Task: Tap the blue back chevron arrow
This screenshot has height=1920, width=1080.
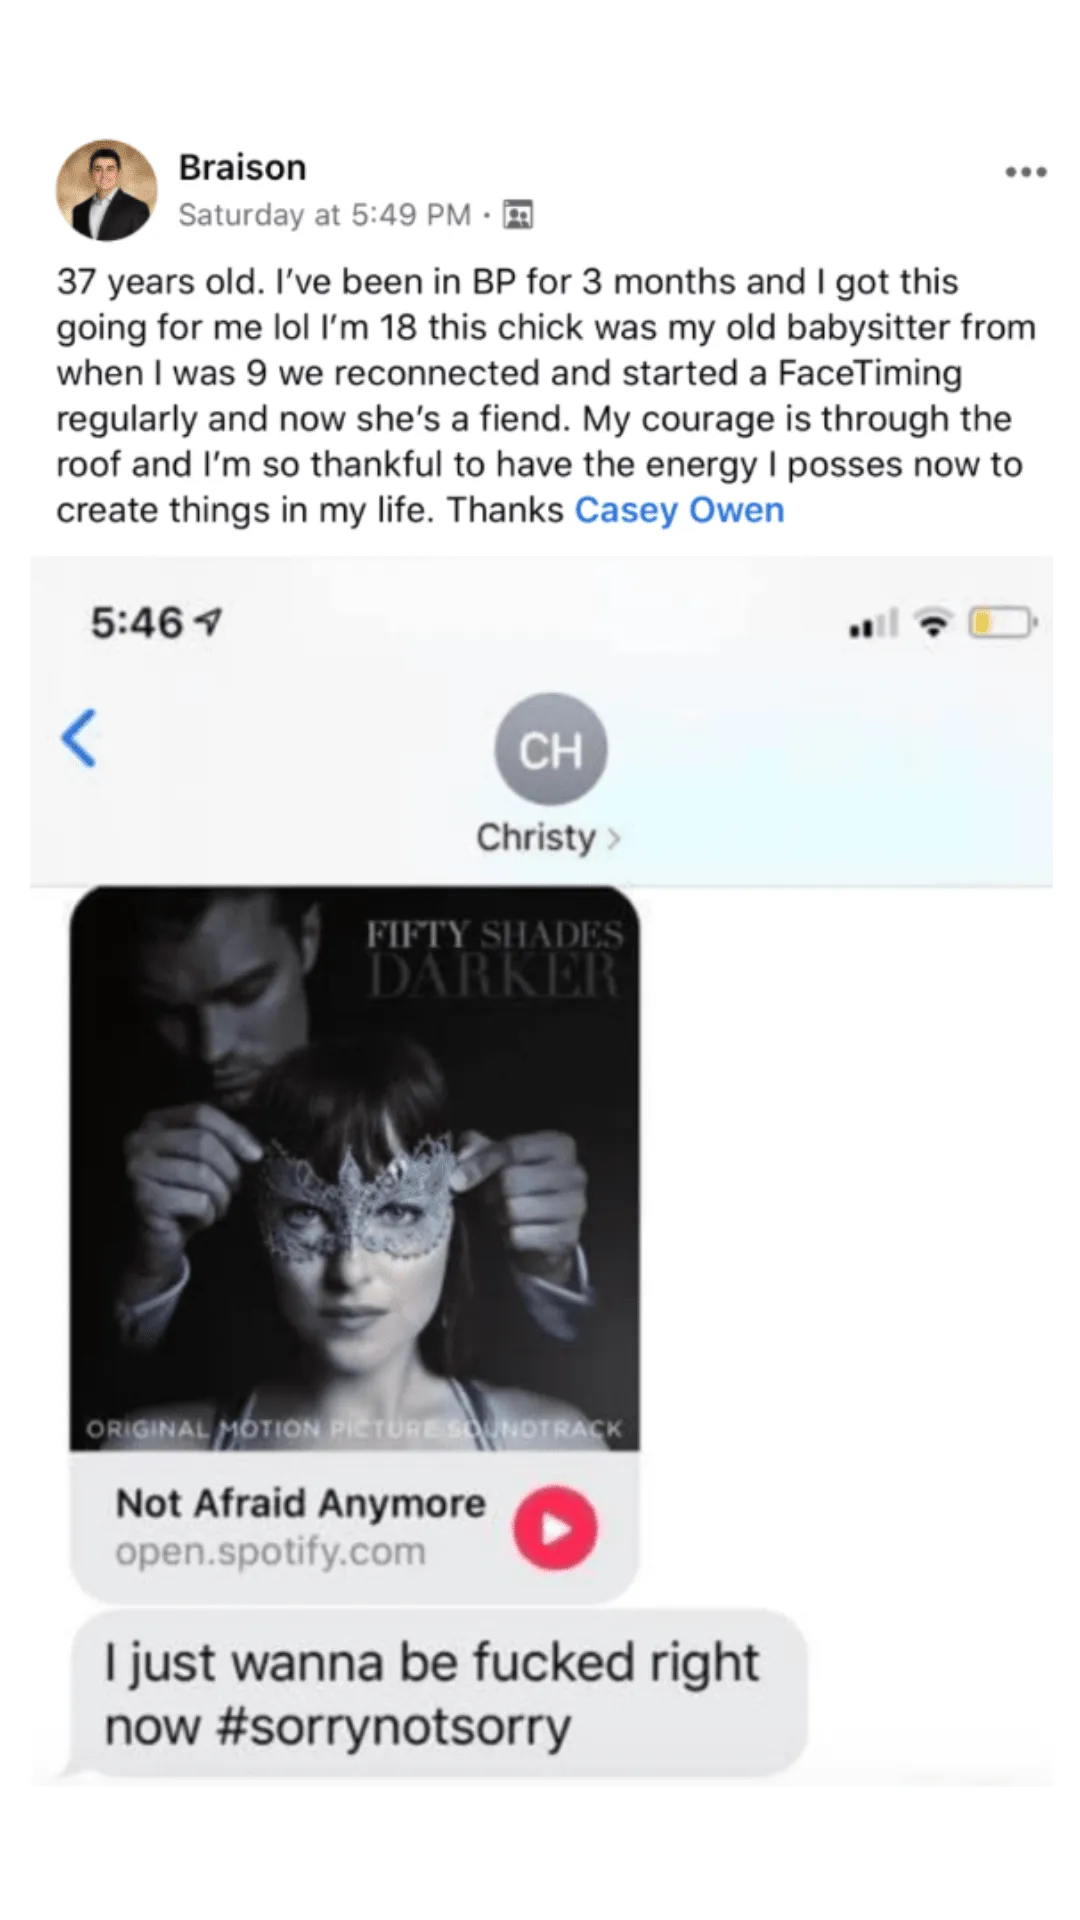Action: pyautogui.click(x=79, y=738)
